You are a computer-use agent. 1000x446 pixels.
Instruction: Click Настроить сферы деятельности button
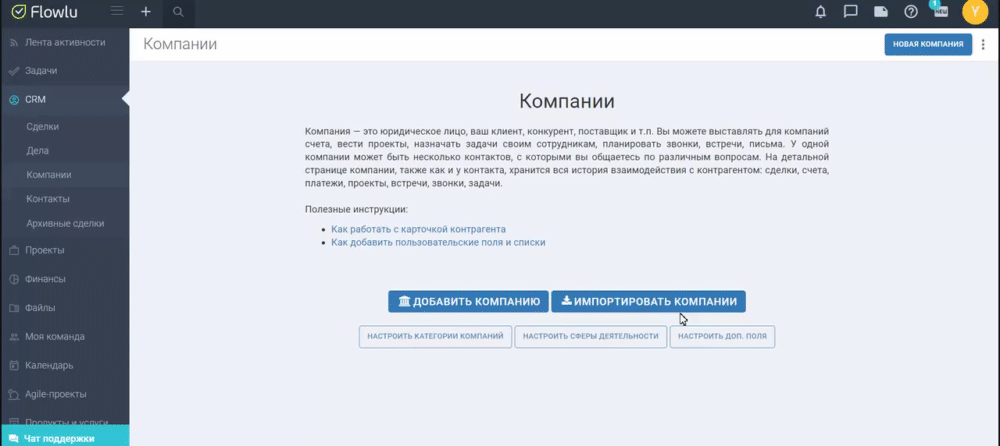tap(591, 336)
